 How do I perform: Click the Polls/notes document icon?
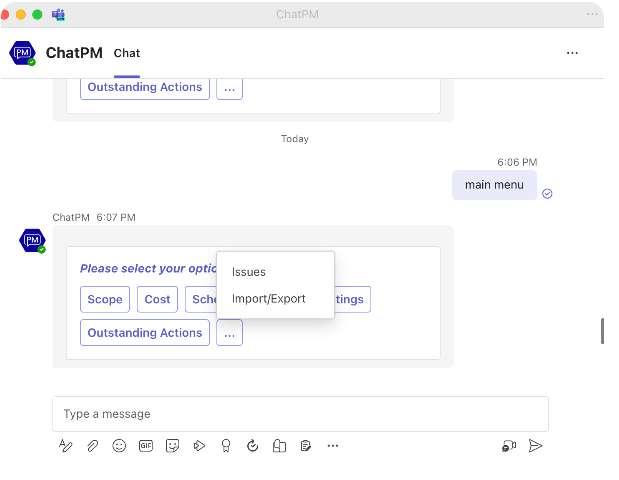point(306,446)
